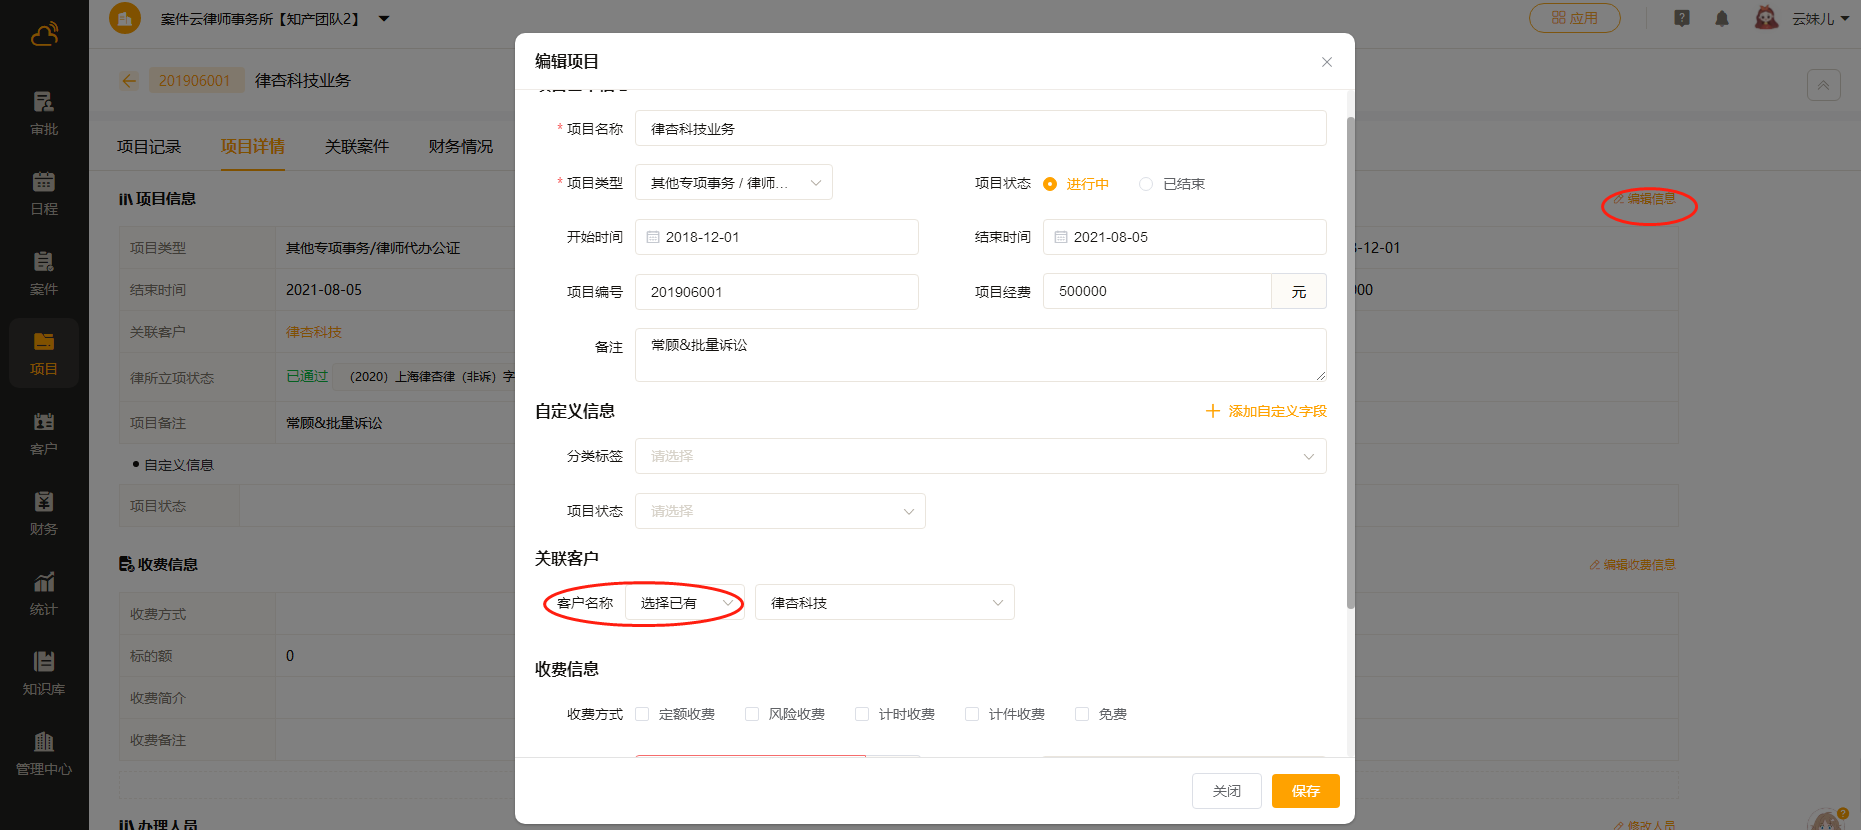Image resolution: width=1861 pixels, height=830 pixels.
Task: Click the notification bell icon
Action: pos(1722,19)
